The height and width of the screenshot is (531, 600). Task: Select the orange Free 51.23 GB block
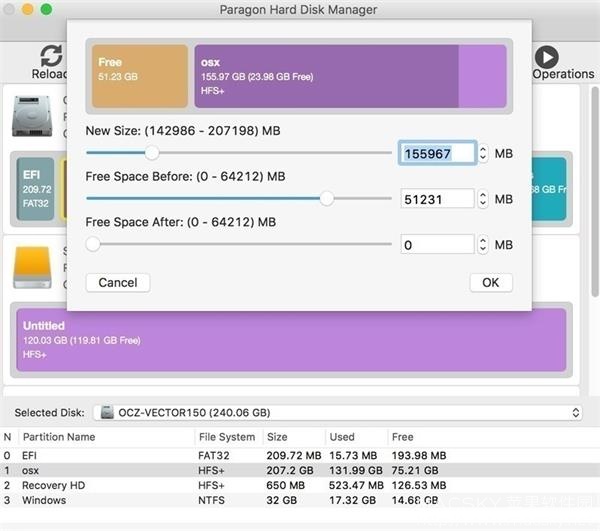140,76
